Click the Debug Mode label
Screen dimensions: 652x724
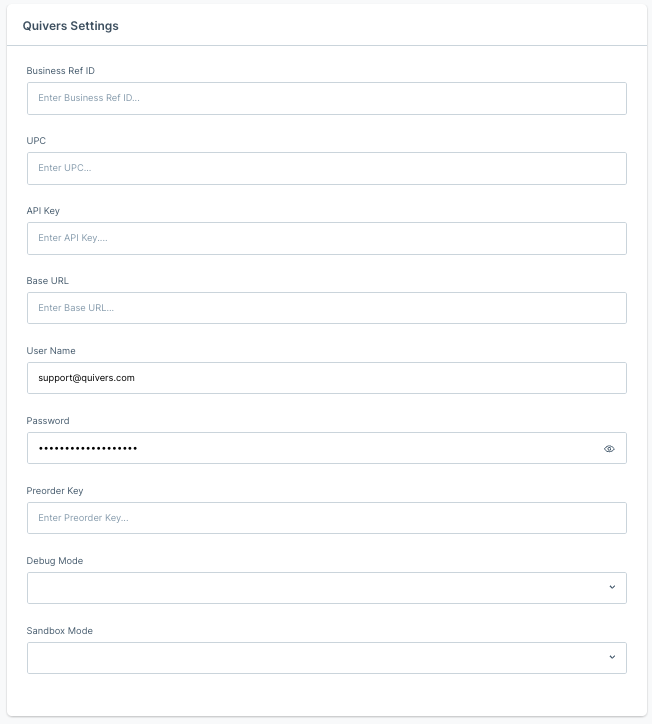click(54, 561)
